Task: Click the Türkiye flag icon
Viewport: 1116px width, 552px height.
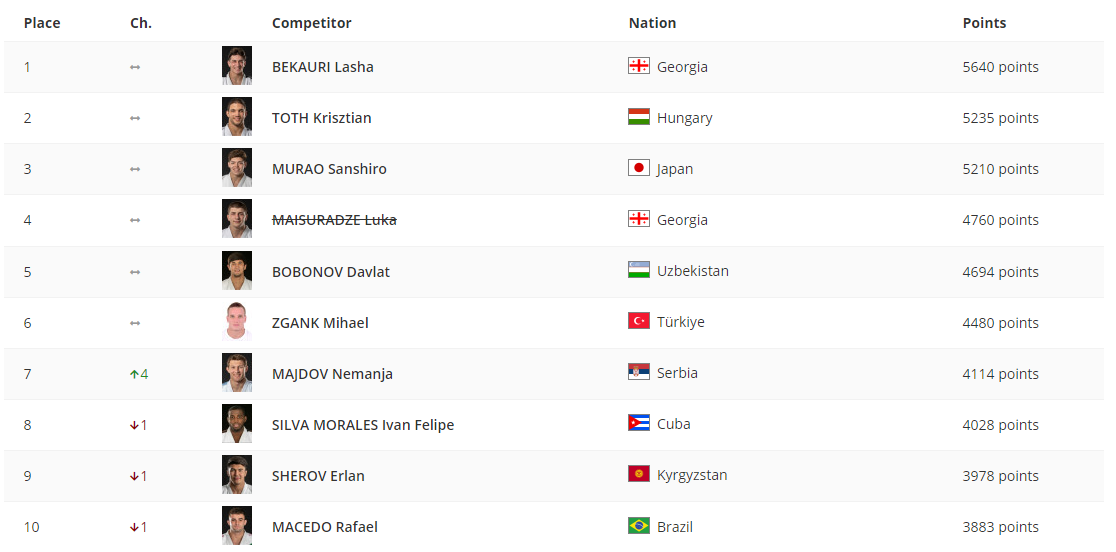Action: [638, 321]
